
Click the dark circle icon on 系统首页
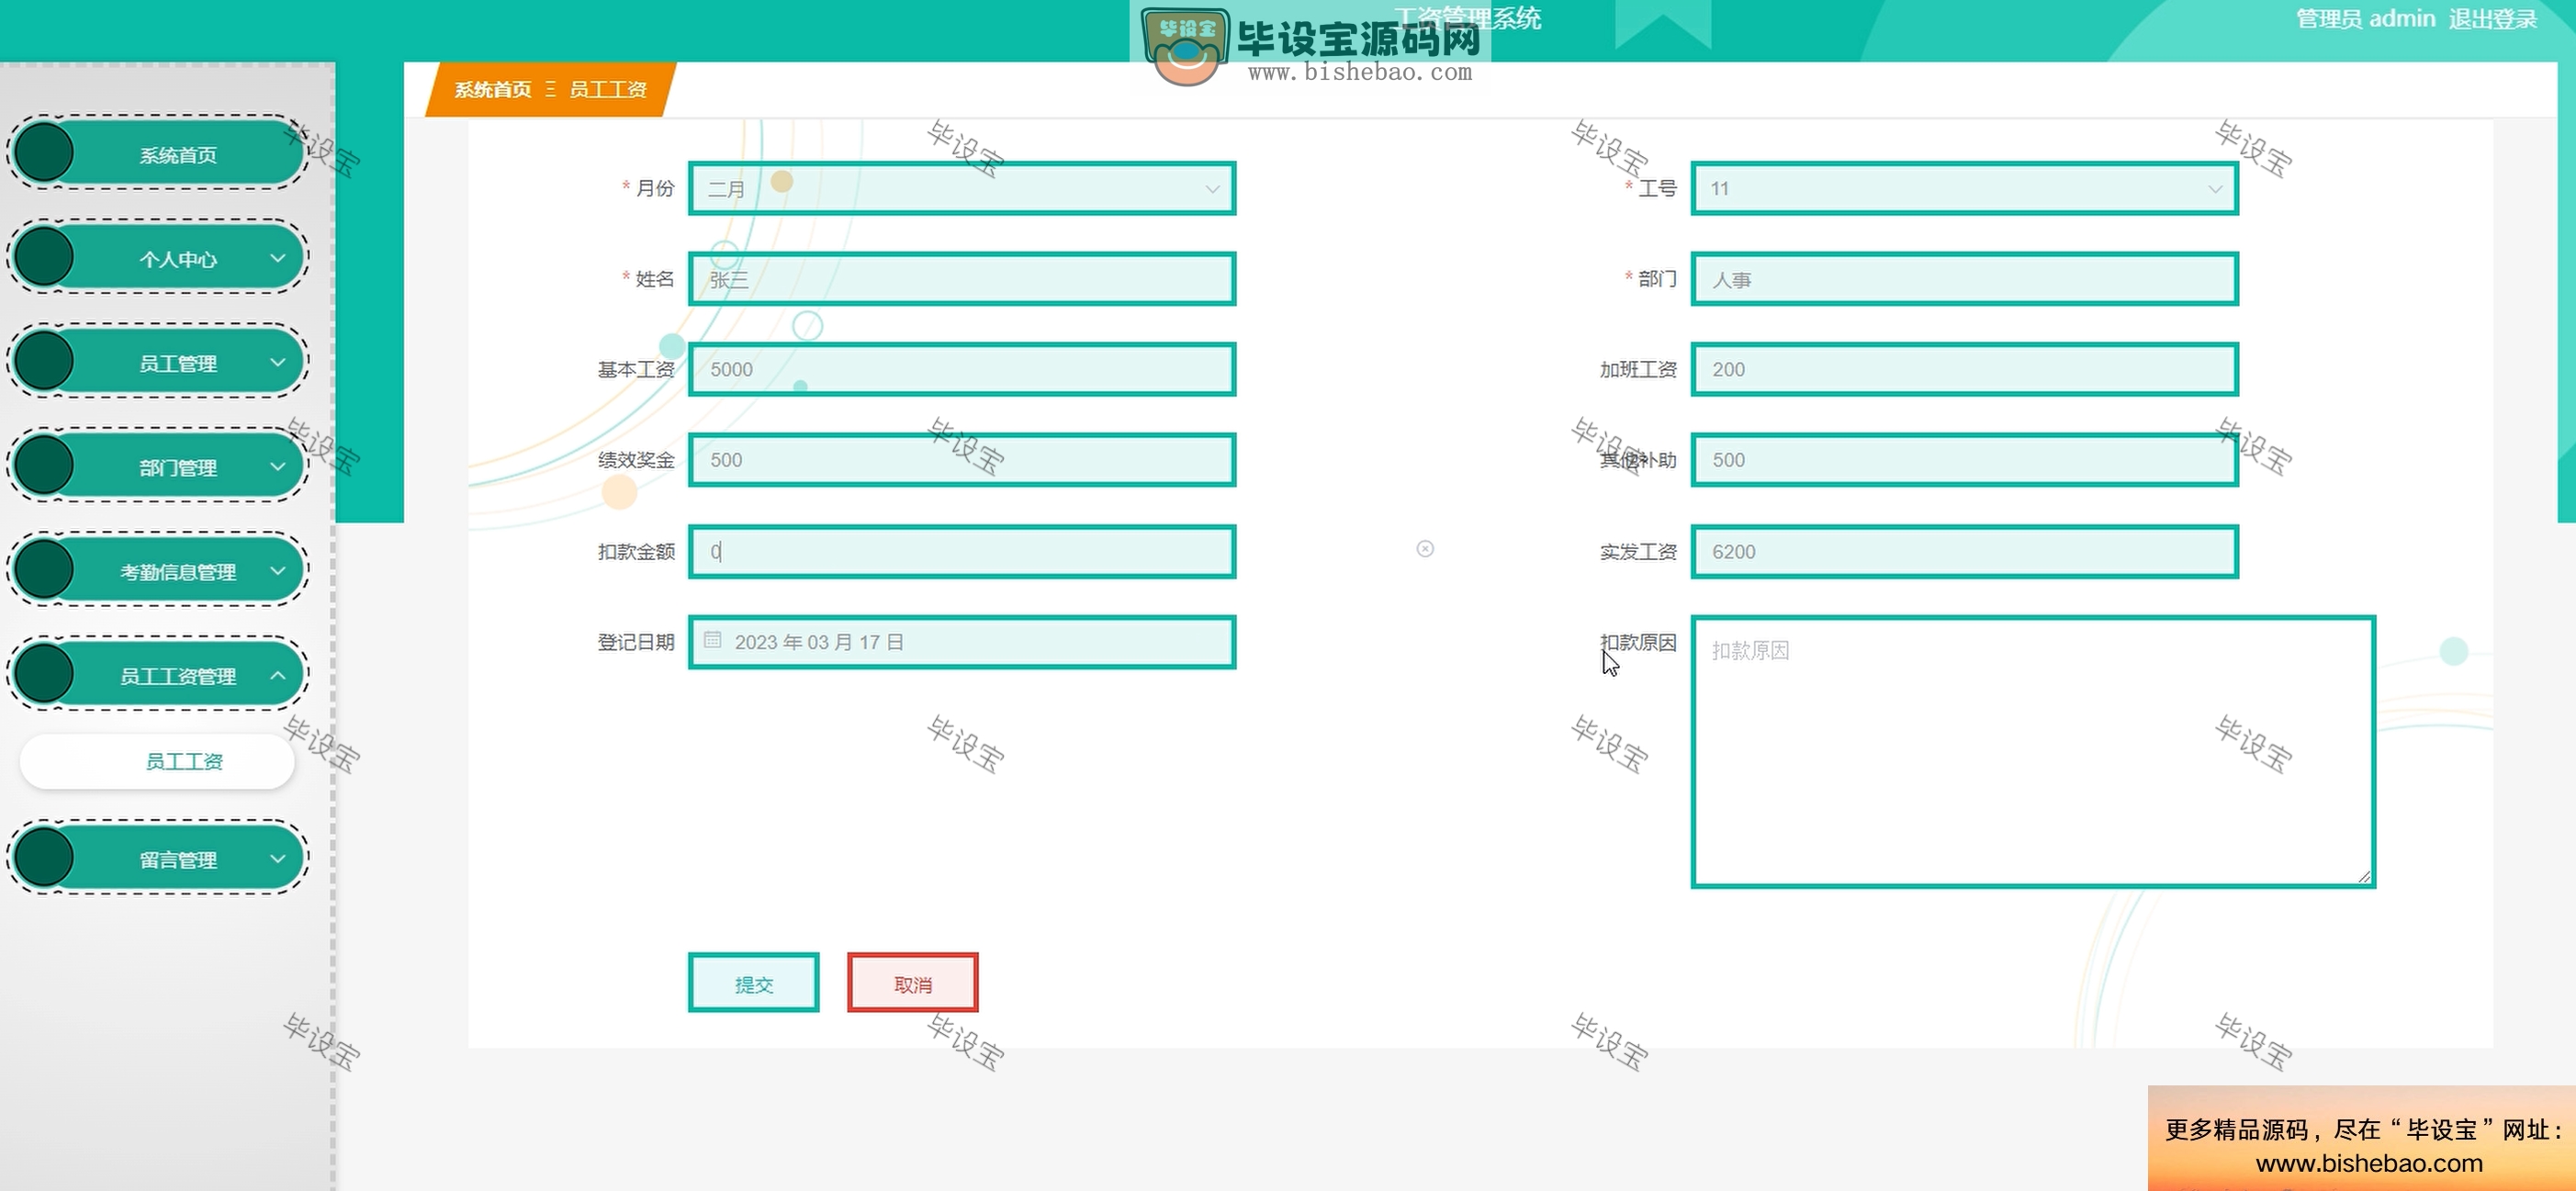tap(44, 153)
